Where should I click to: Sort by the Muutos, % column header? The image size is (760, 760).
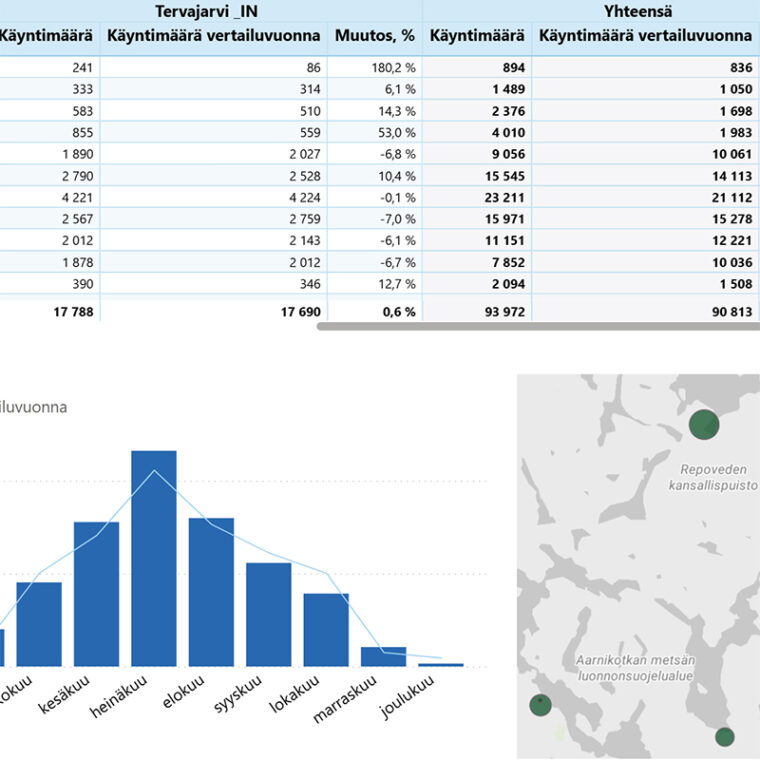375,36
